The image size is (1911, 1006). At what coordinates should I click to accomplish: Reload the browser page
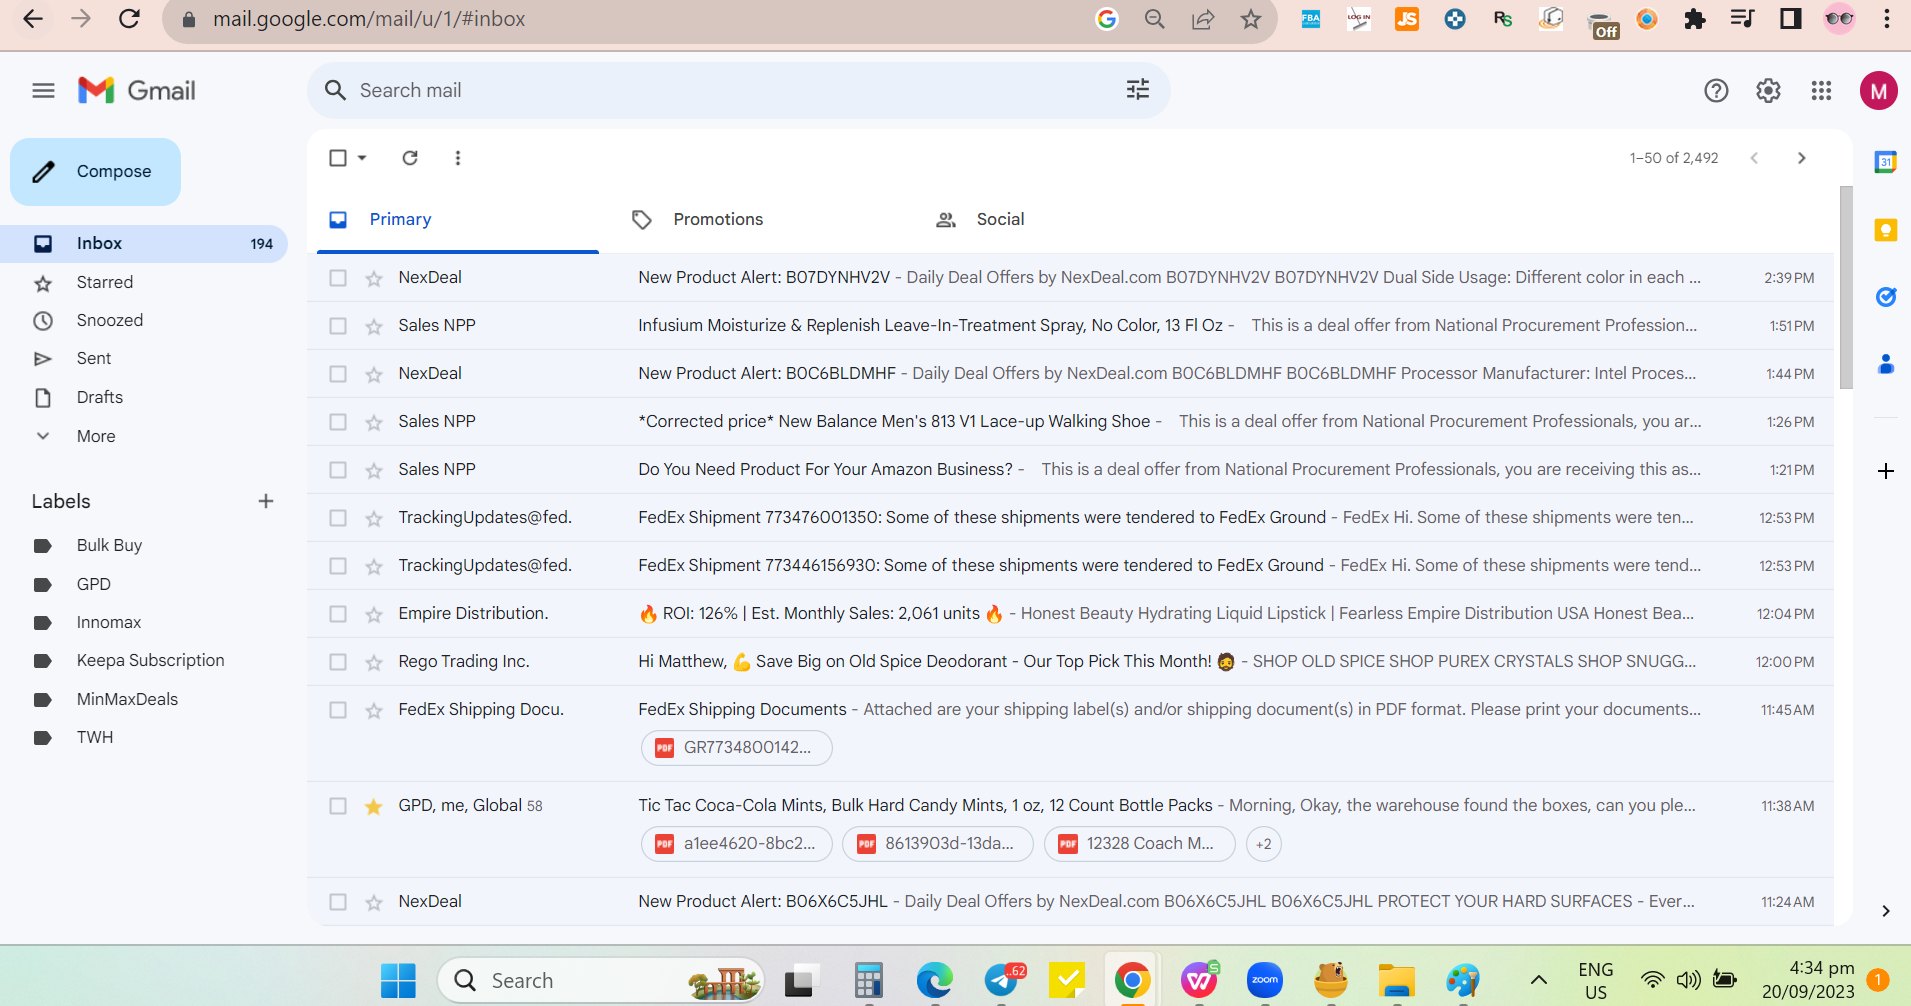point(129,19)
